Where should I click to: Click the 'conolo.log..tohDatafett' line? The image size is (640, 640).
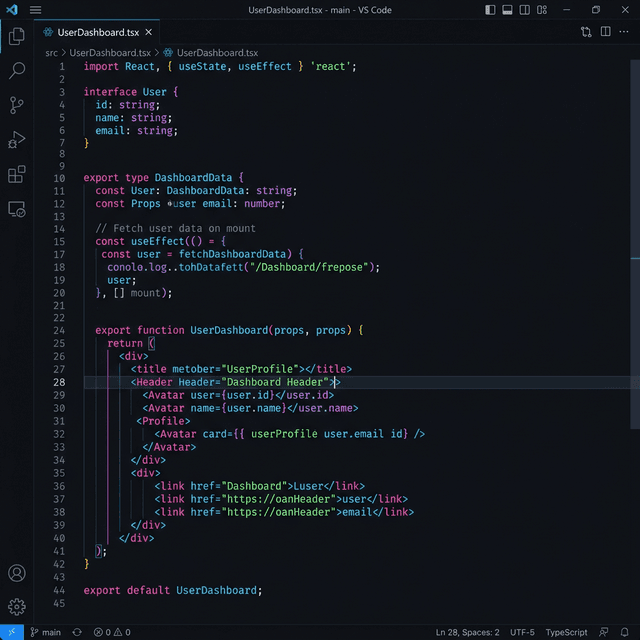243,267
